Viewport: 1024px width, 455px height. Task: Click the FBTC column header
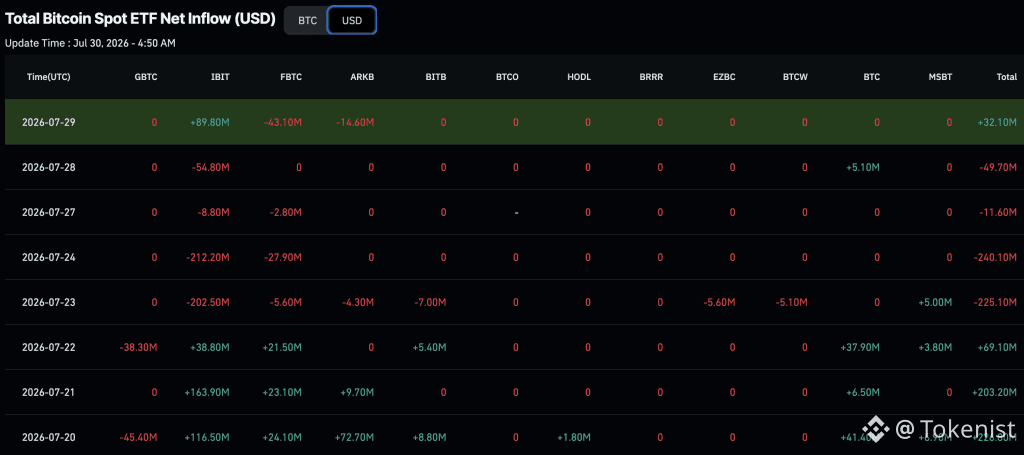click(291, 77)
